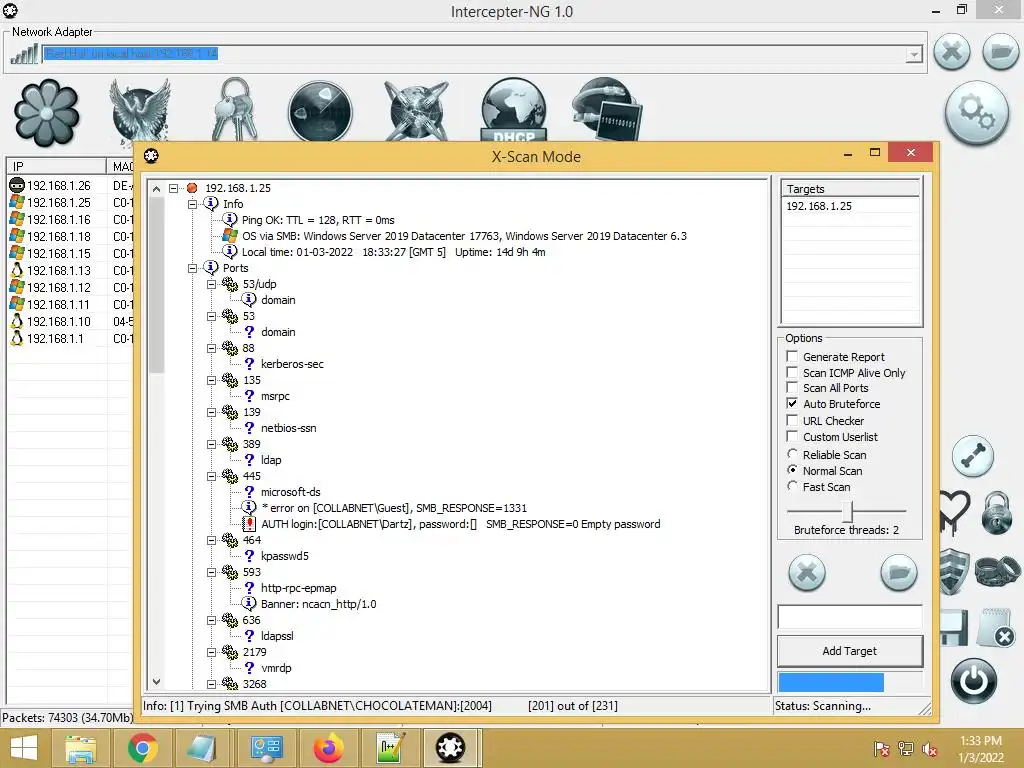The width and height of the screenshot is (1024, 768).
Task: Collapse the 53/udp port node
Action: point(212,285)
